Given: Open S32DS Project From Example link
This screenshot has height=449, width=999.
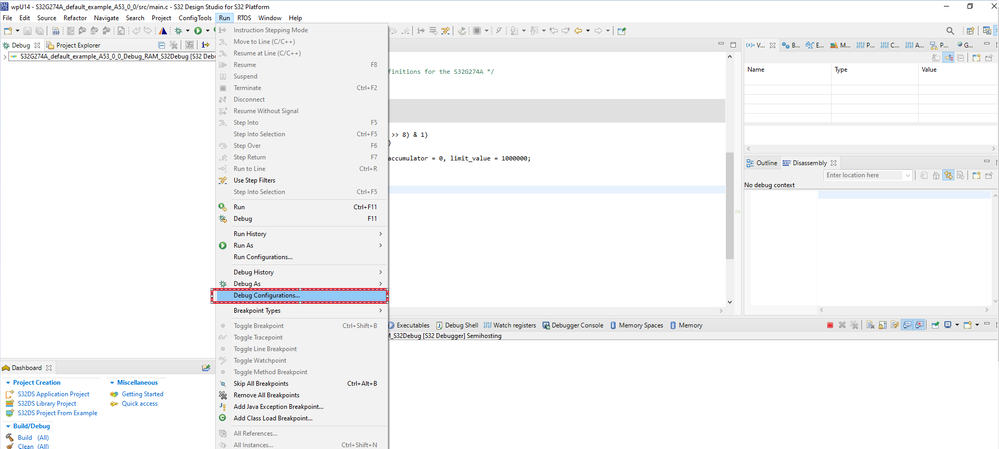Looking at the screenshot, I should [x=57, y=413].
